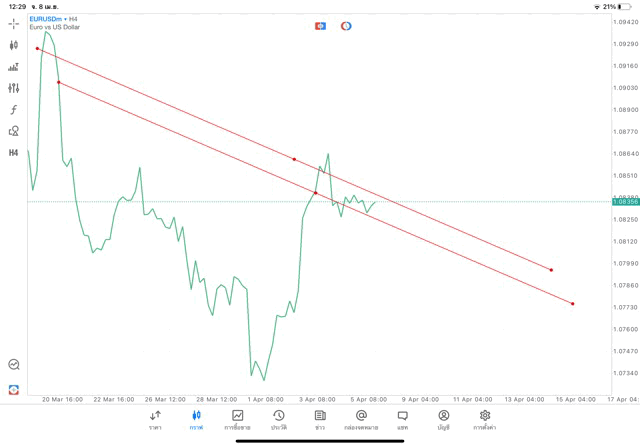The width and height of the screenshot is (640, 447).
Task: Open the กล่องจดหมาย (Mailbox) tab
Action: (361, 419)
